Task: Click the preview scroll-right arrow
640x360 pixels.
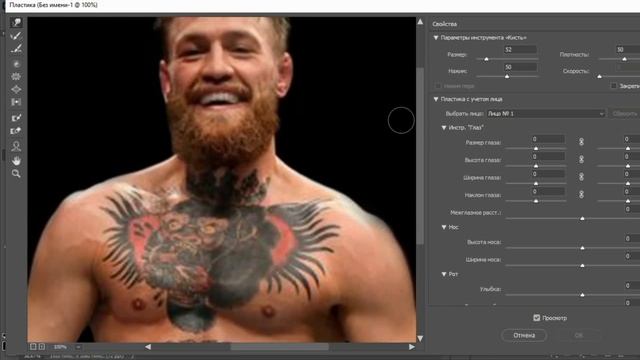Action: coord(411,347)
